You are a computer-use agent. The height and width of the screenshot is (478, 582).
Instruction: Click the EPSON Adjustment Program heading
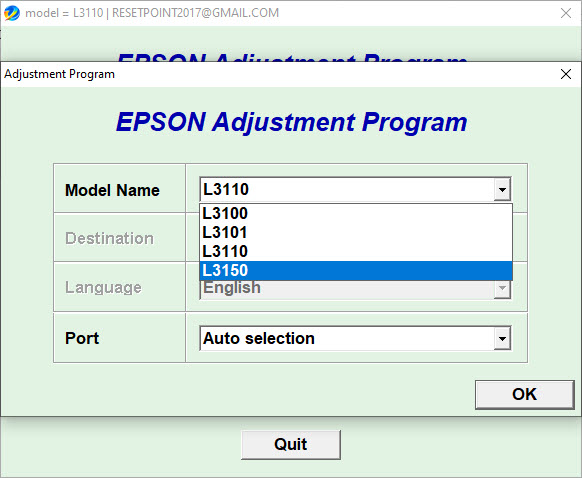point(291,122)
